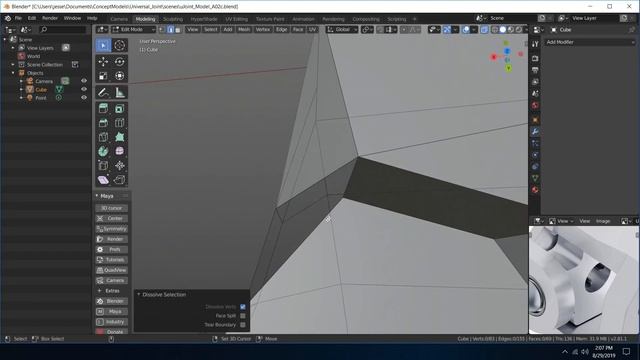Screen dimensions: 640x360
Task: Select the Rip Region tool
Action: [x=120, y=180]
